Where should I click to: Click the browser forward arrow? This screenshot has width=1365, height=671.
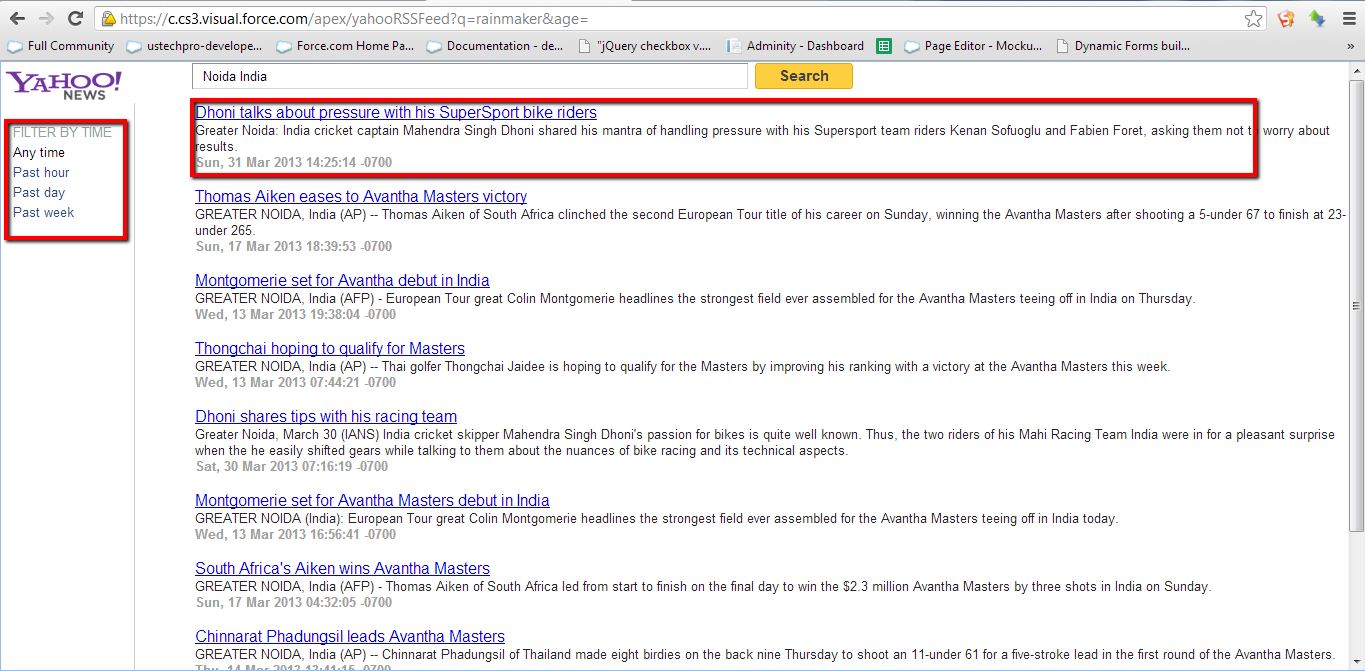click(46, 18)
